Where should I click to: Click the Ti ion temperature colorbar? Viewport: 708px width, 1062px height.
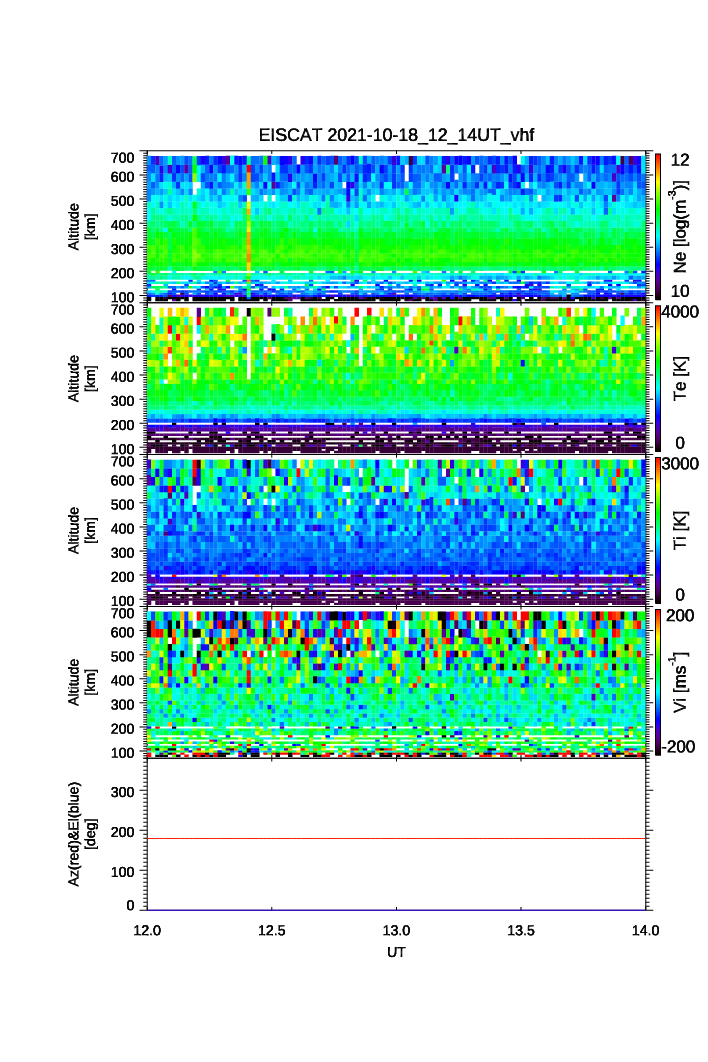point(656,530)
